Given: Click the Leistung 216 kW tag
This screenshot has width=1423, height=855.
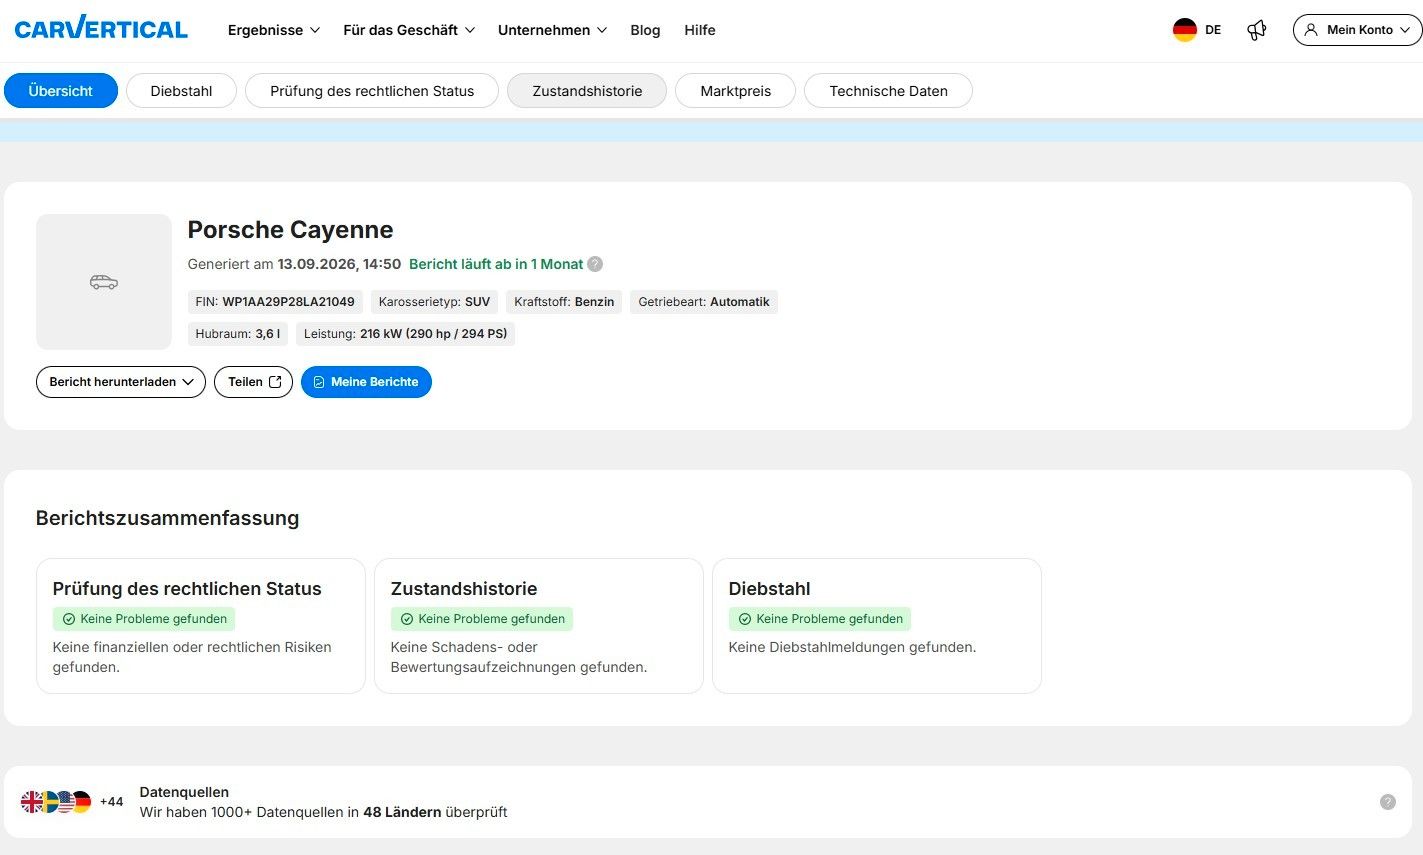Looking at the screenshot, I should point(405,334).
